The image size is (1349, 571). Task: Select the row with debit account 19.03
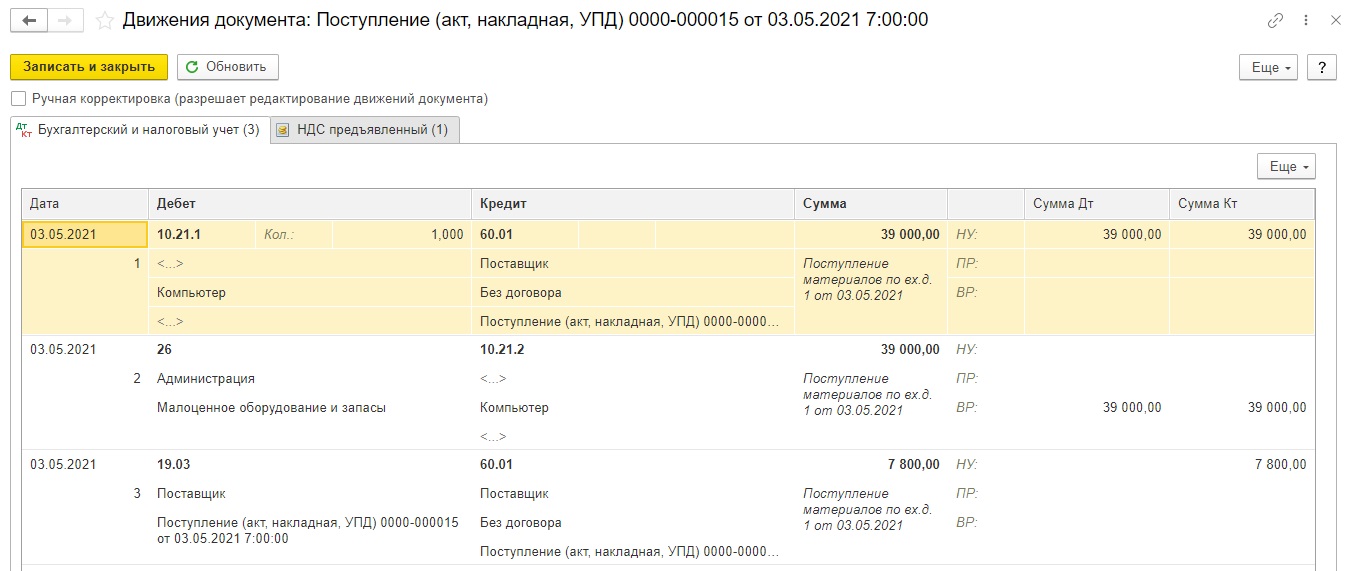click(668, 508)
